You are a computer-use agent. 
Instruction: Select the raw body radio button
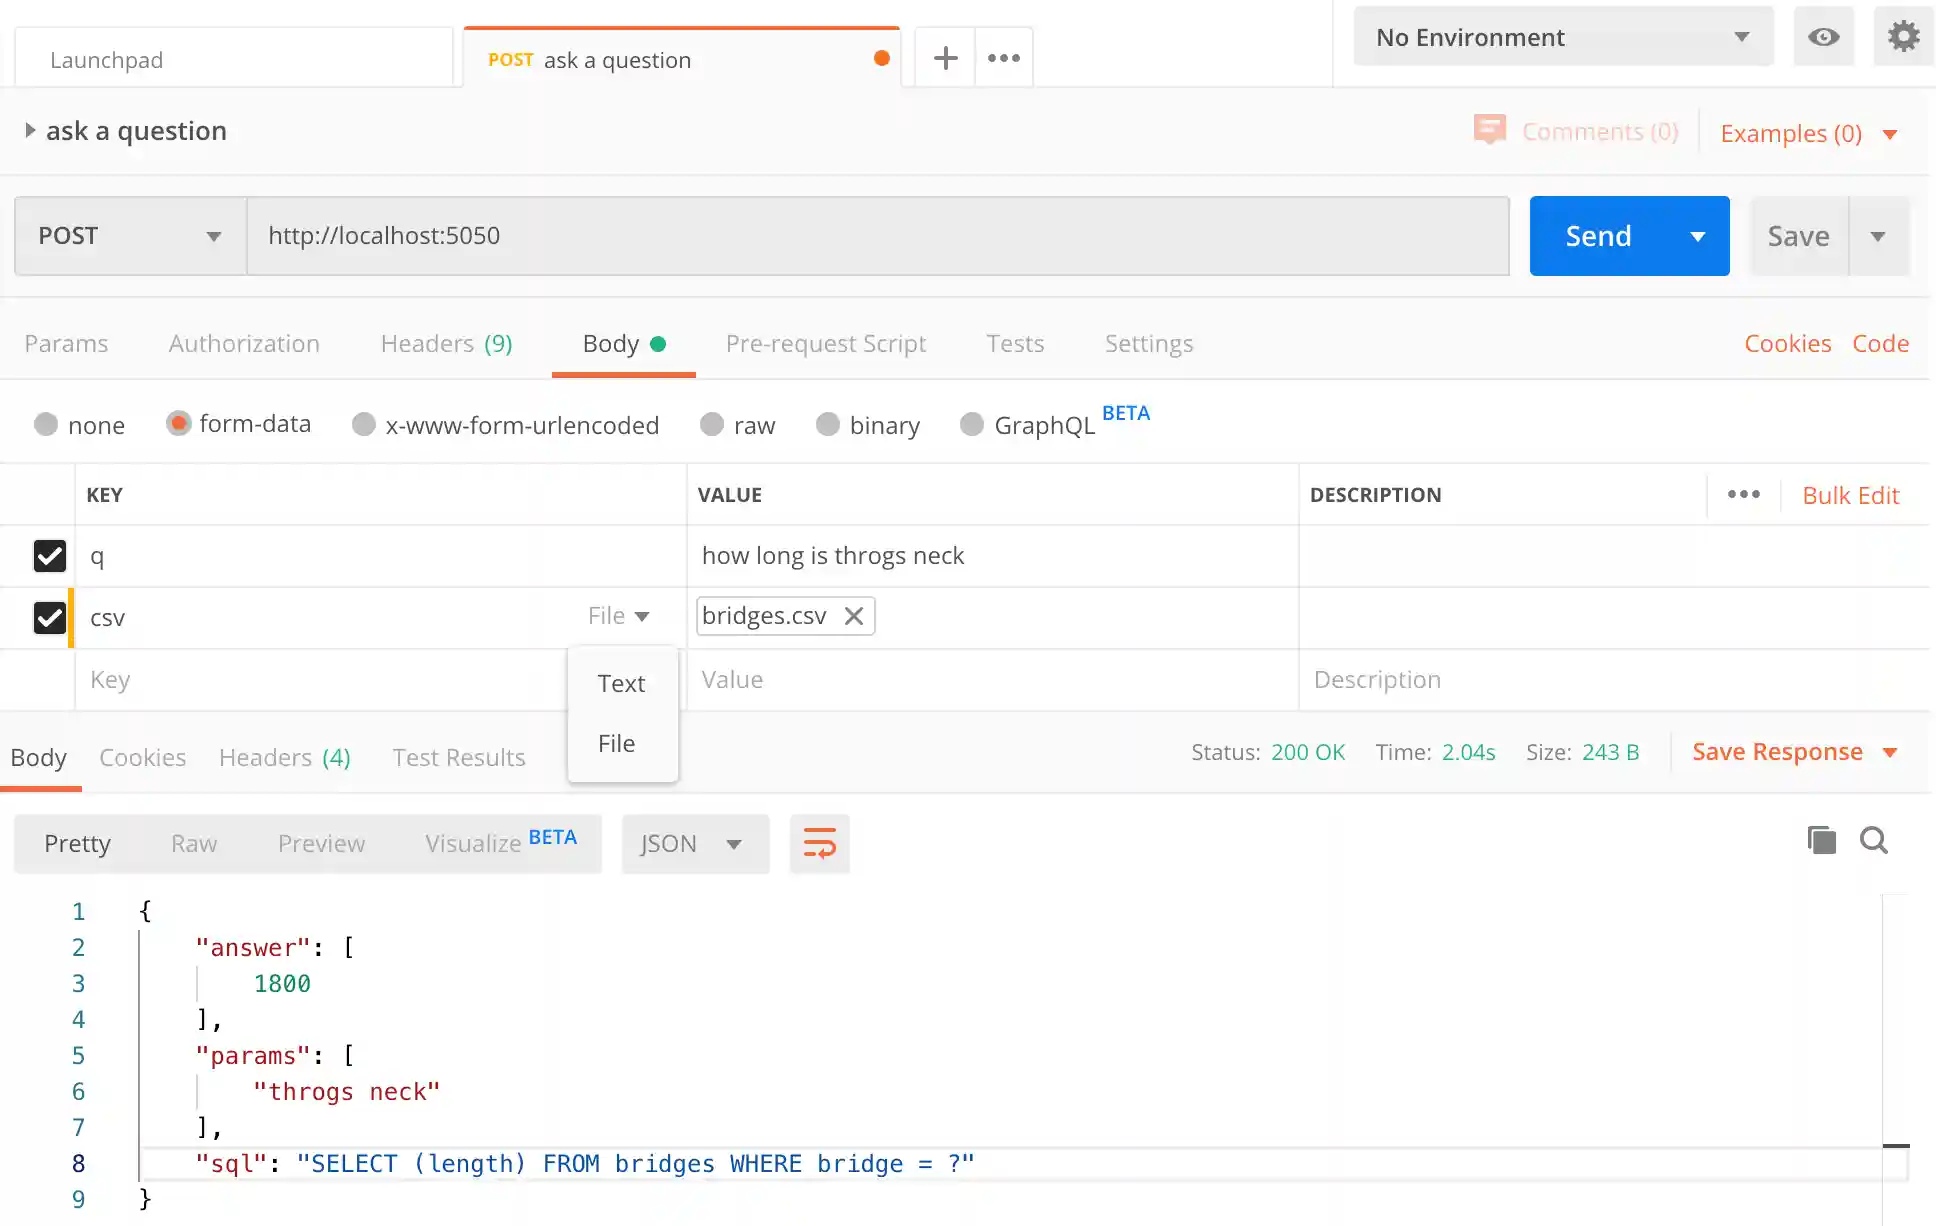(x=712, y=425)
